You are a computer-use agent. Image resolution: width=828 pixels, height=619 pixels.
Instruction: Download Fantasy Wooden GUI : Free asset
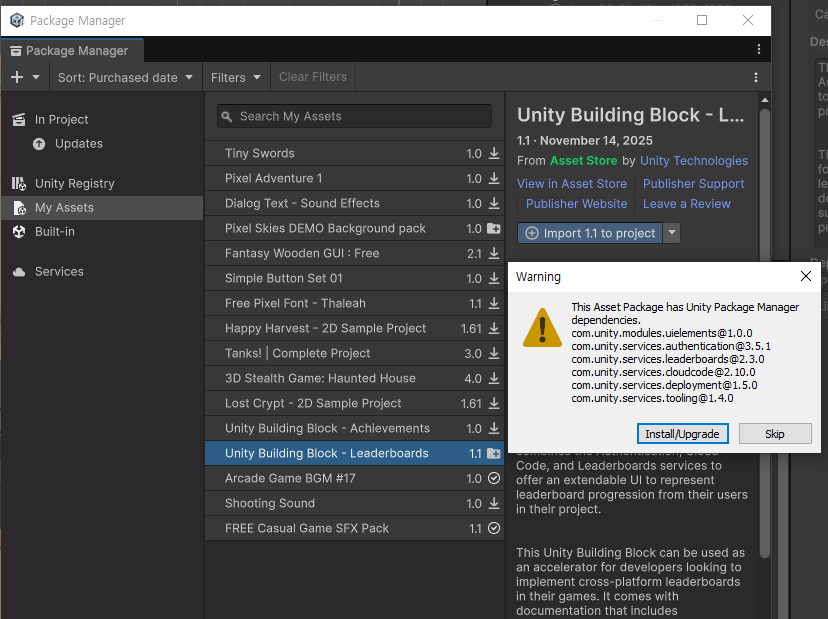494,253
